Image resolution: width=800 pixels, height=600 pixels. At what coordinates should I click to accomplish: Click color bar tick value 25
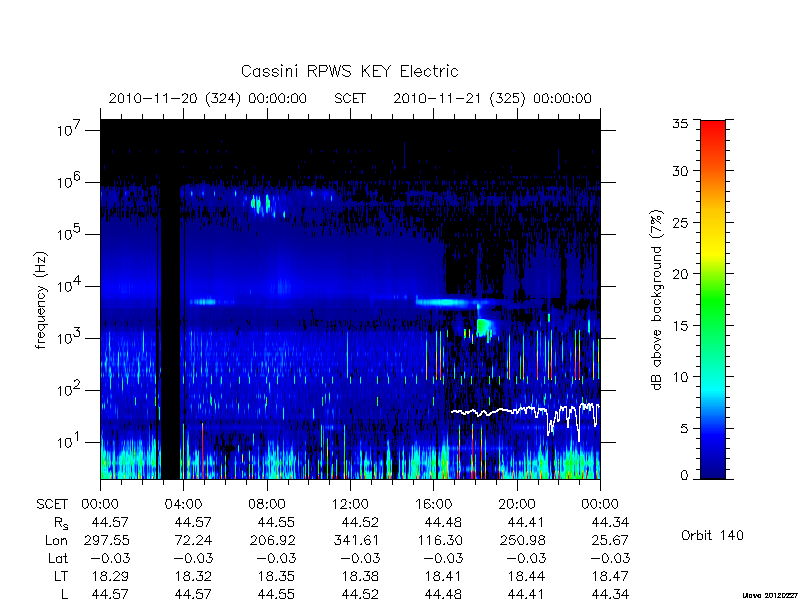[681, 222]
